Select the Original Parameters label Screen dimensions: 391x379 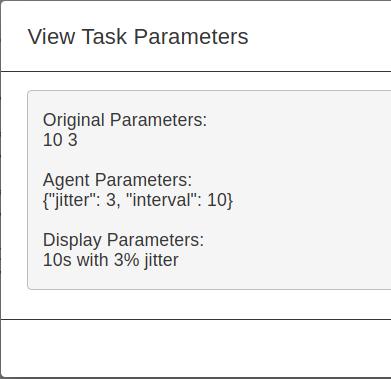click(x=125, y=120)
